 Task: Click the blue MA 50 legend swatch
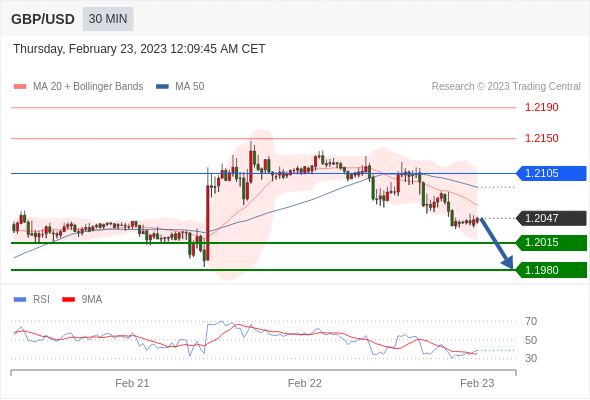point(162,87)
